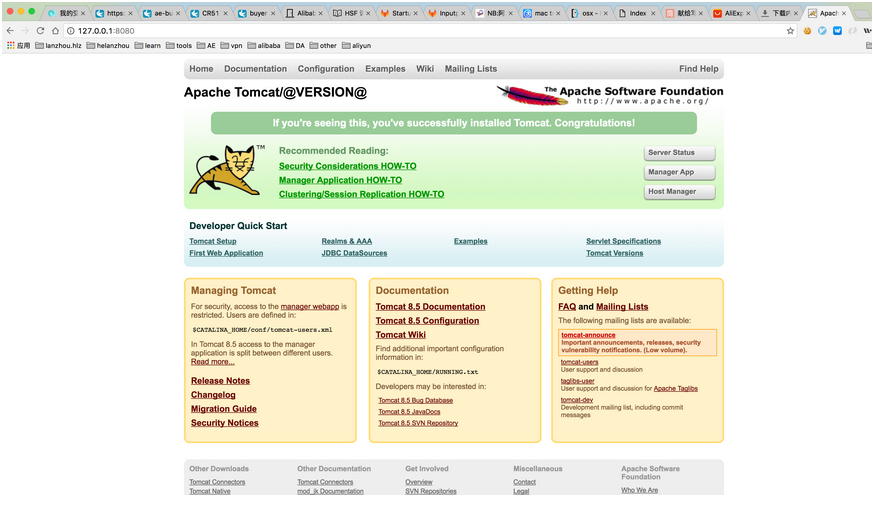Click the cookie extension icon

807,31
